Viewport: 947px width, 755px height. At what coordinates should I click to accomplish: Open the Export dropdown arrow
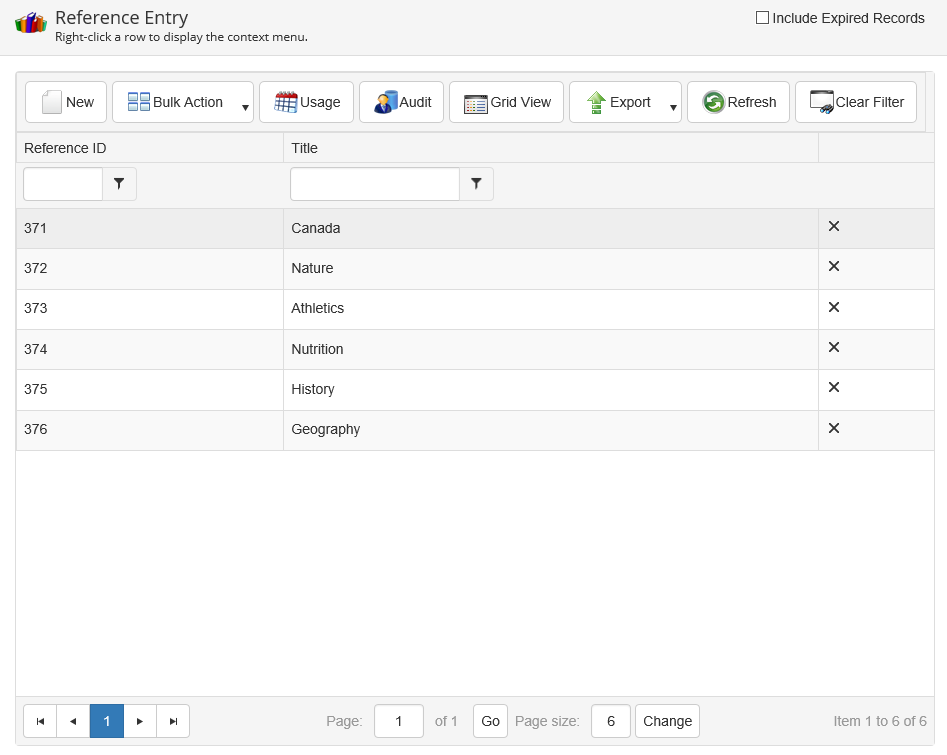point(673,107)
